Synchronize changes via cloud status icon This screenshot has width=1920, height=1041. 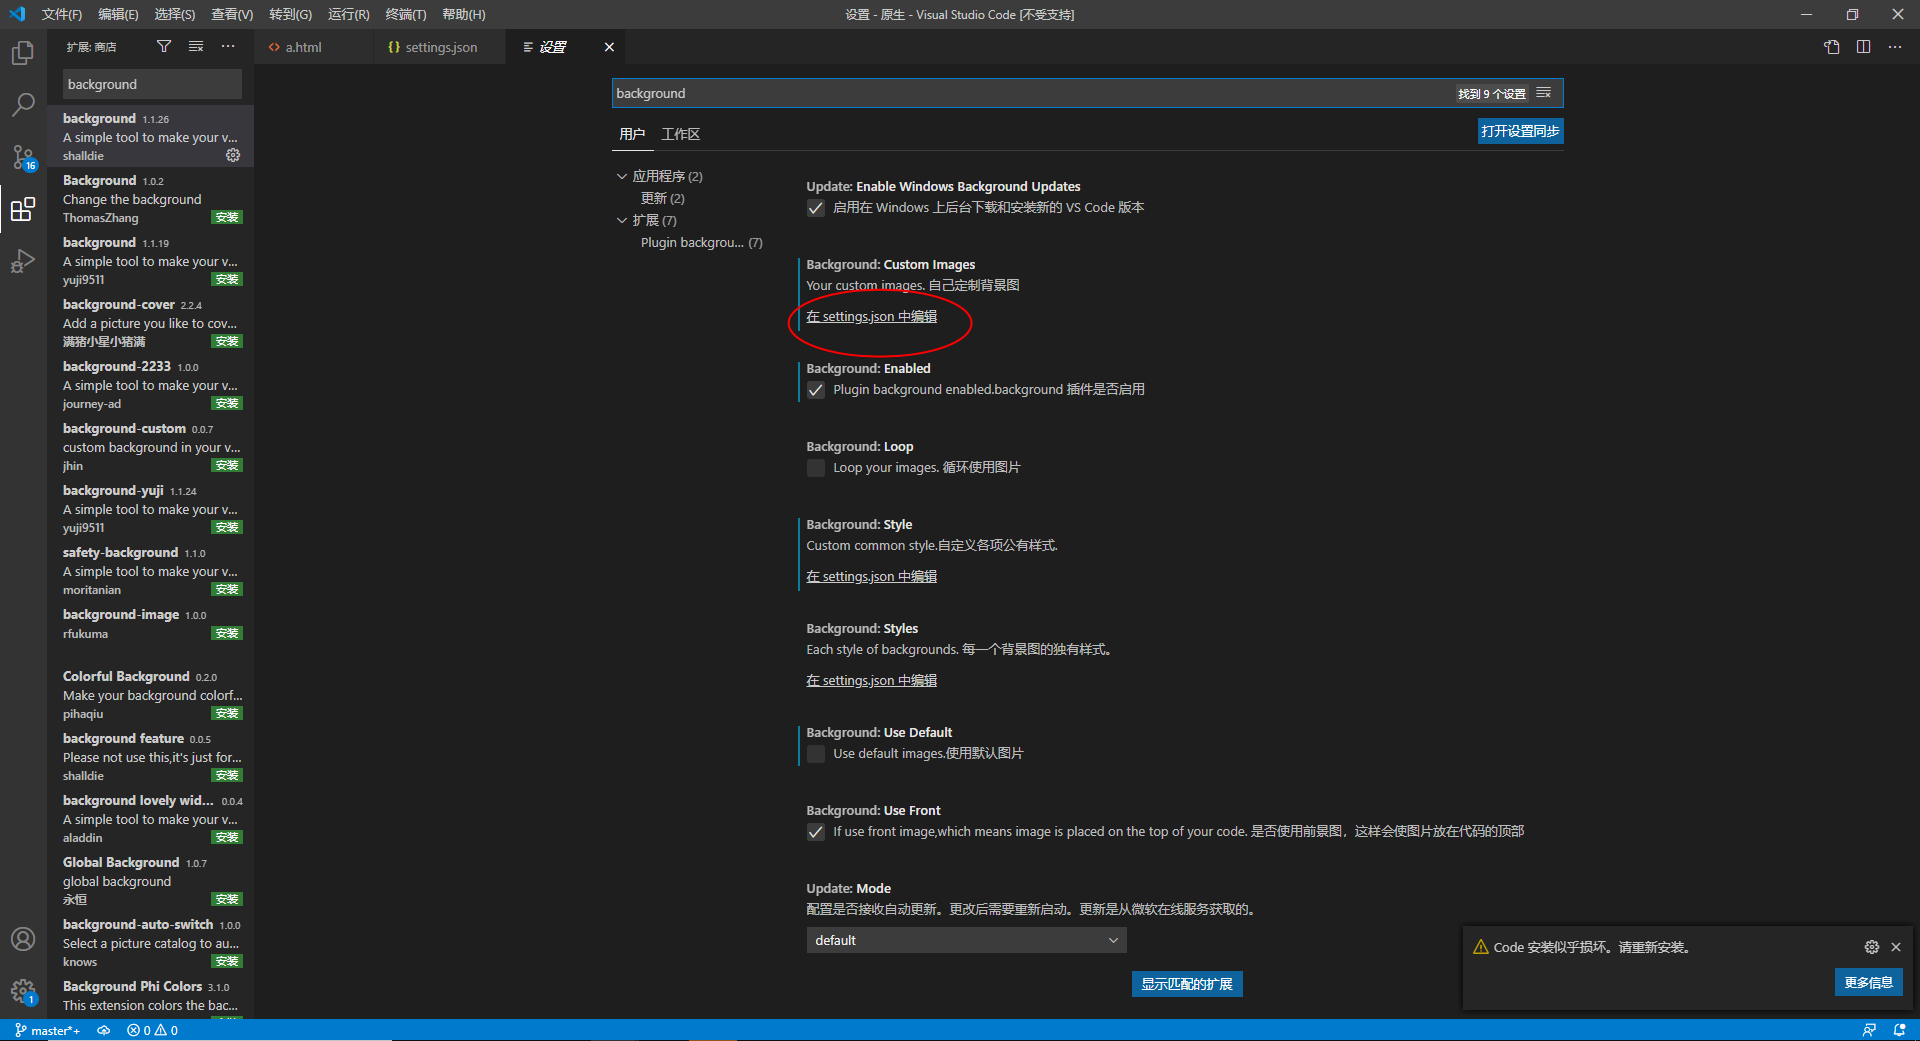coord(104,1030)
